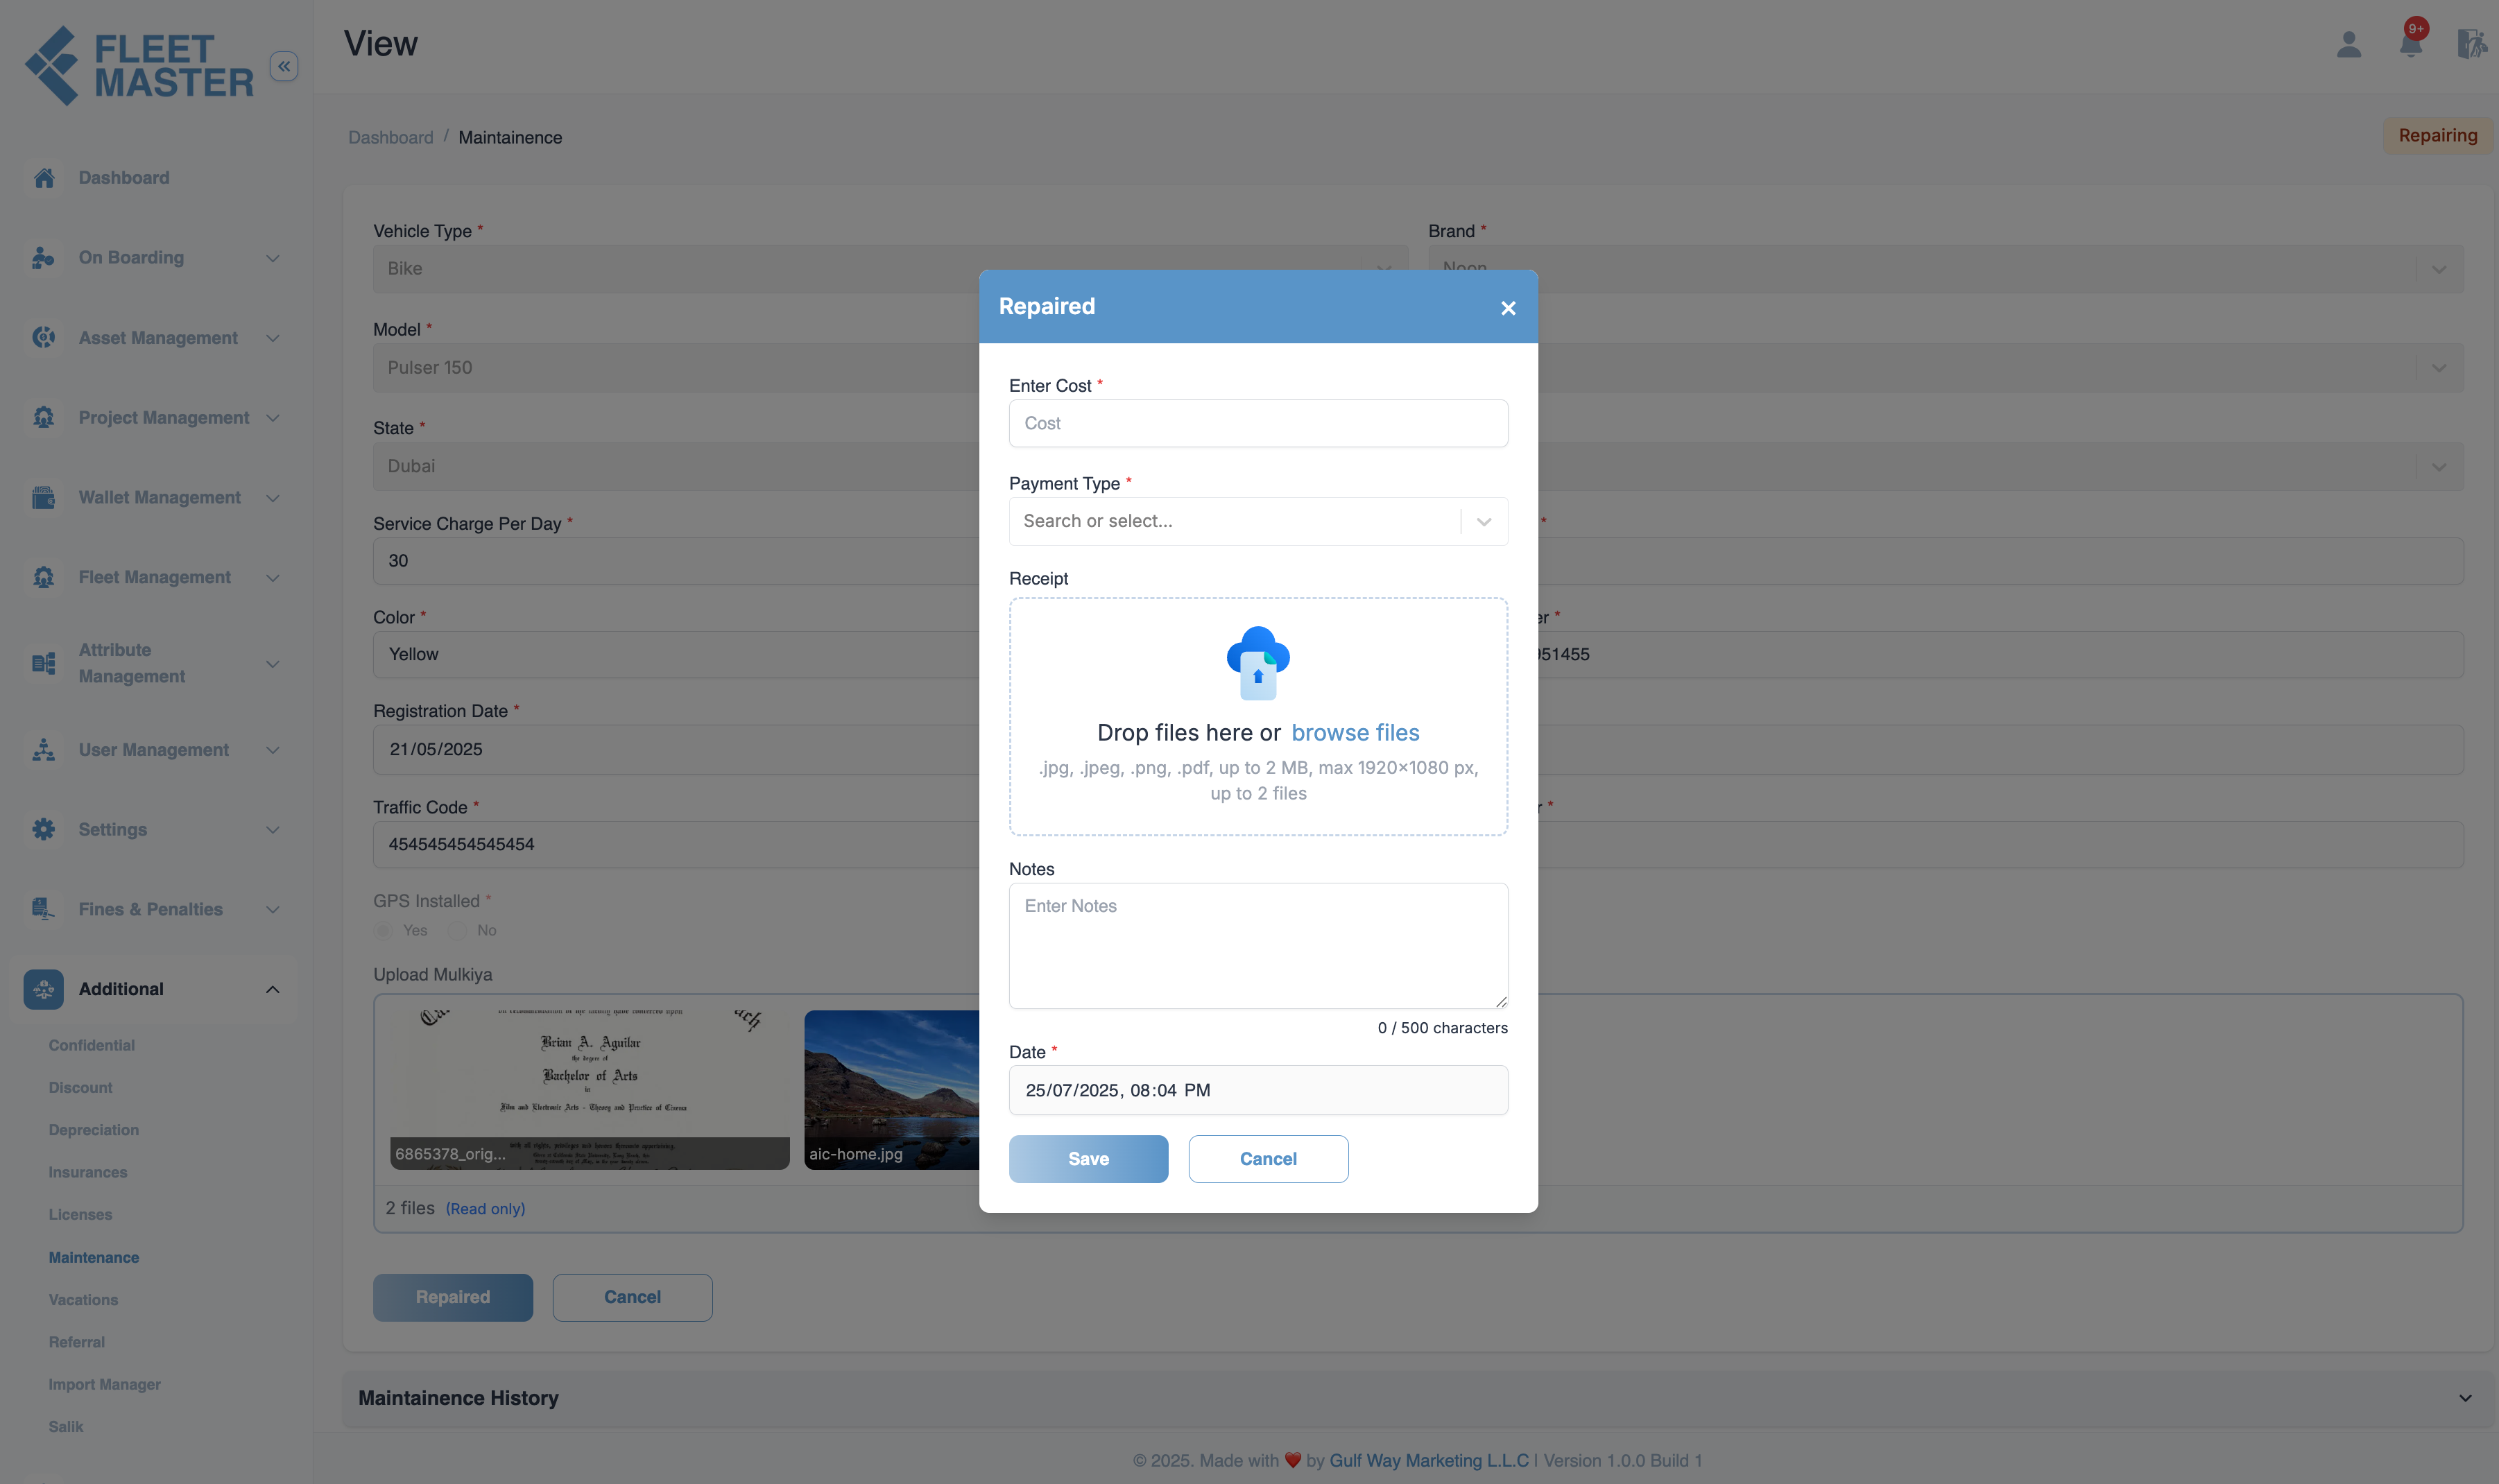Click the Cancel button below Upload Mulkiya
Image resolution: width=2499 pixels, height=1484 pixels.
(632, 1298)
